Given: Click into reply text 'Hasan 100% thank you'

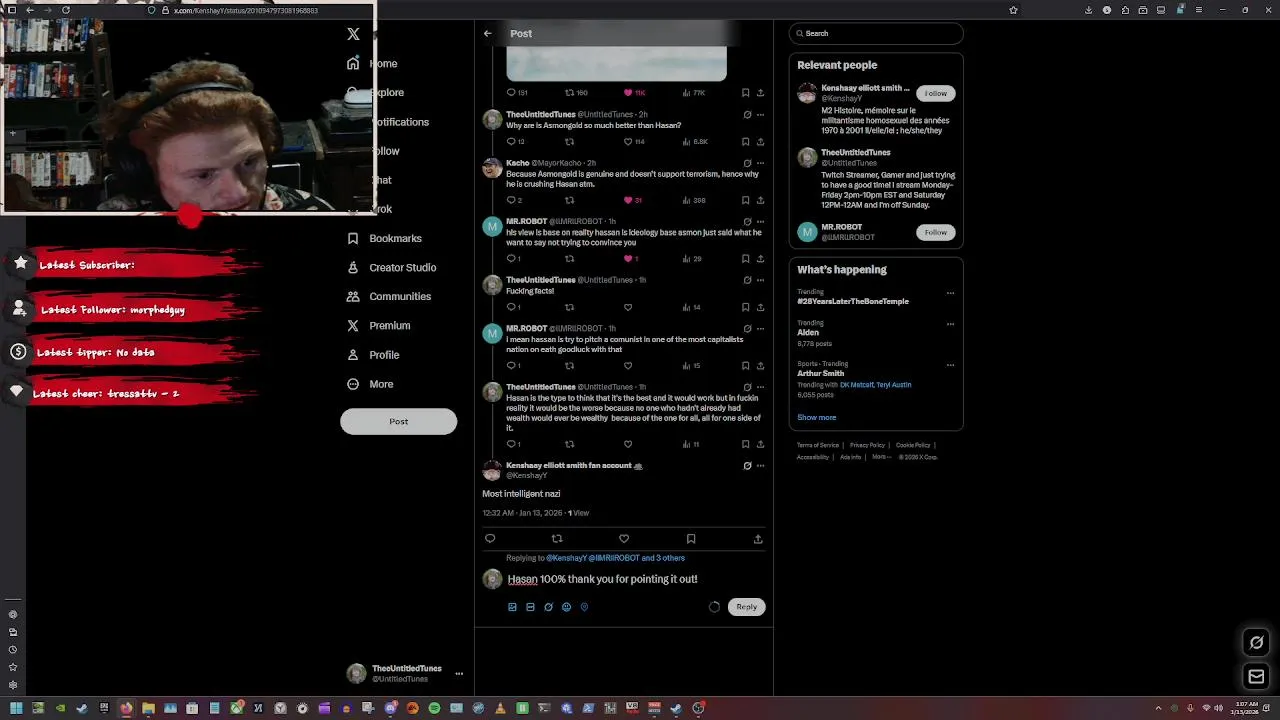Looking at the screenshot, I should [602, 579].
